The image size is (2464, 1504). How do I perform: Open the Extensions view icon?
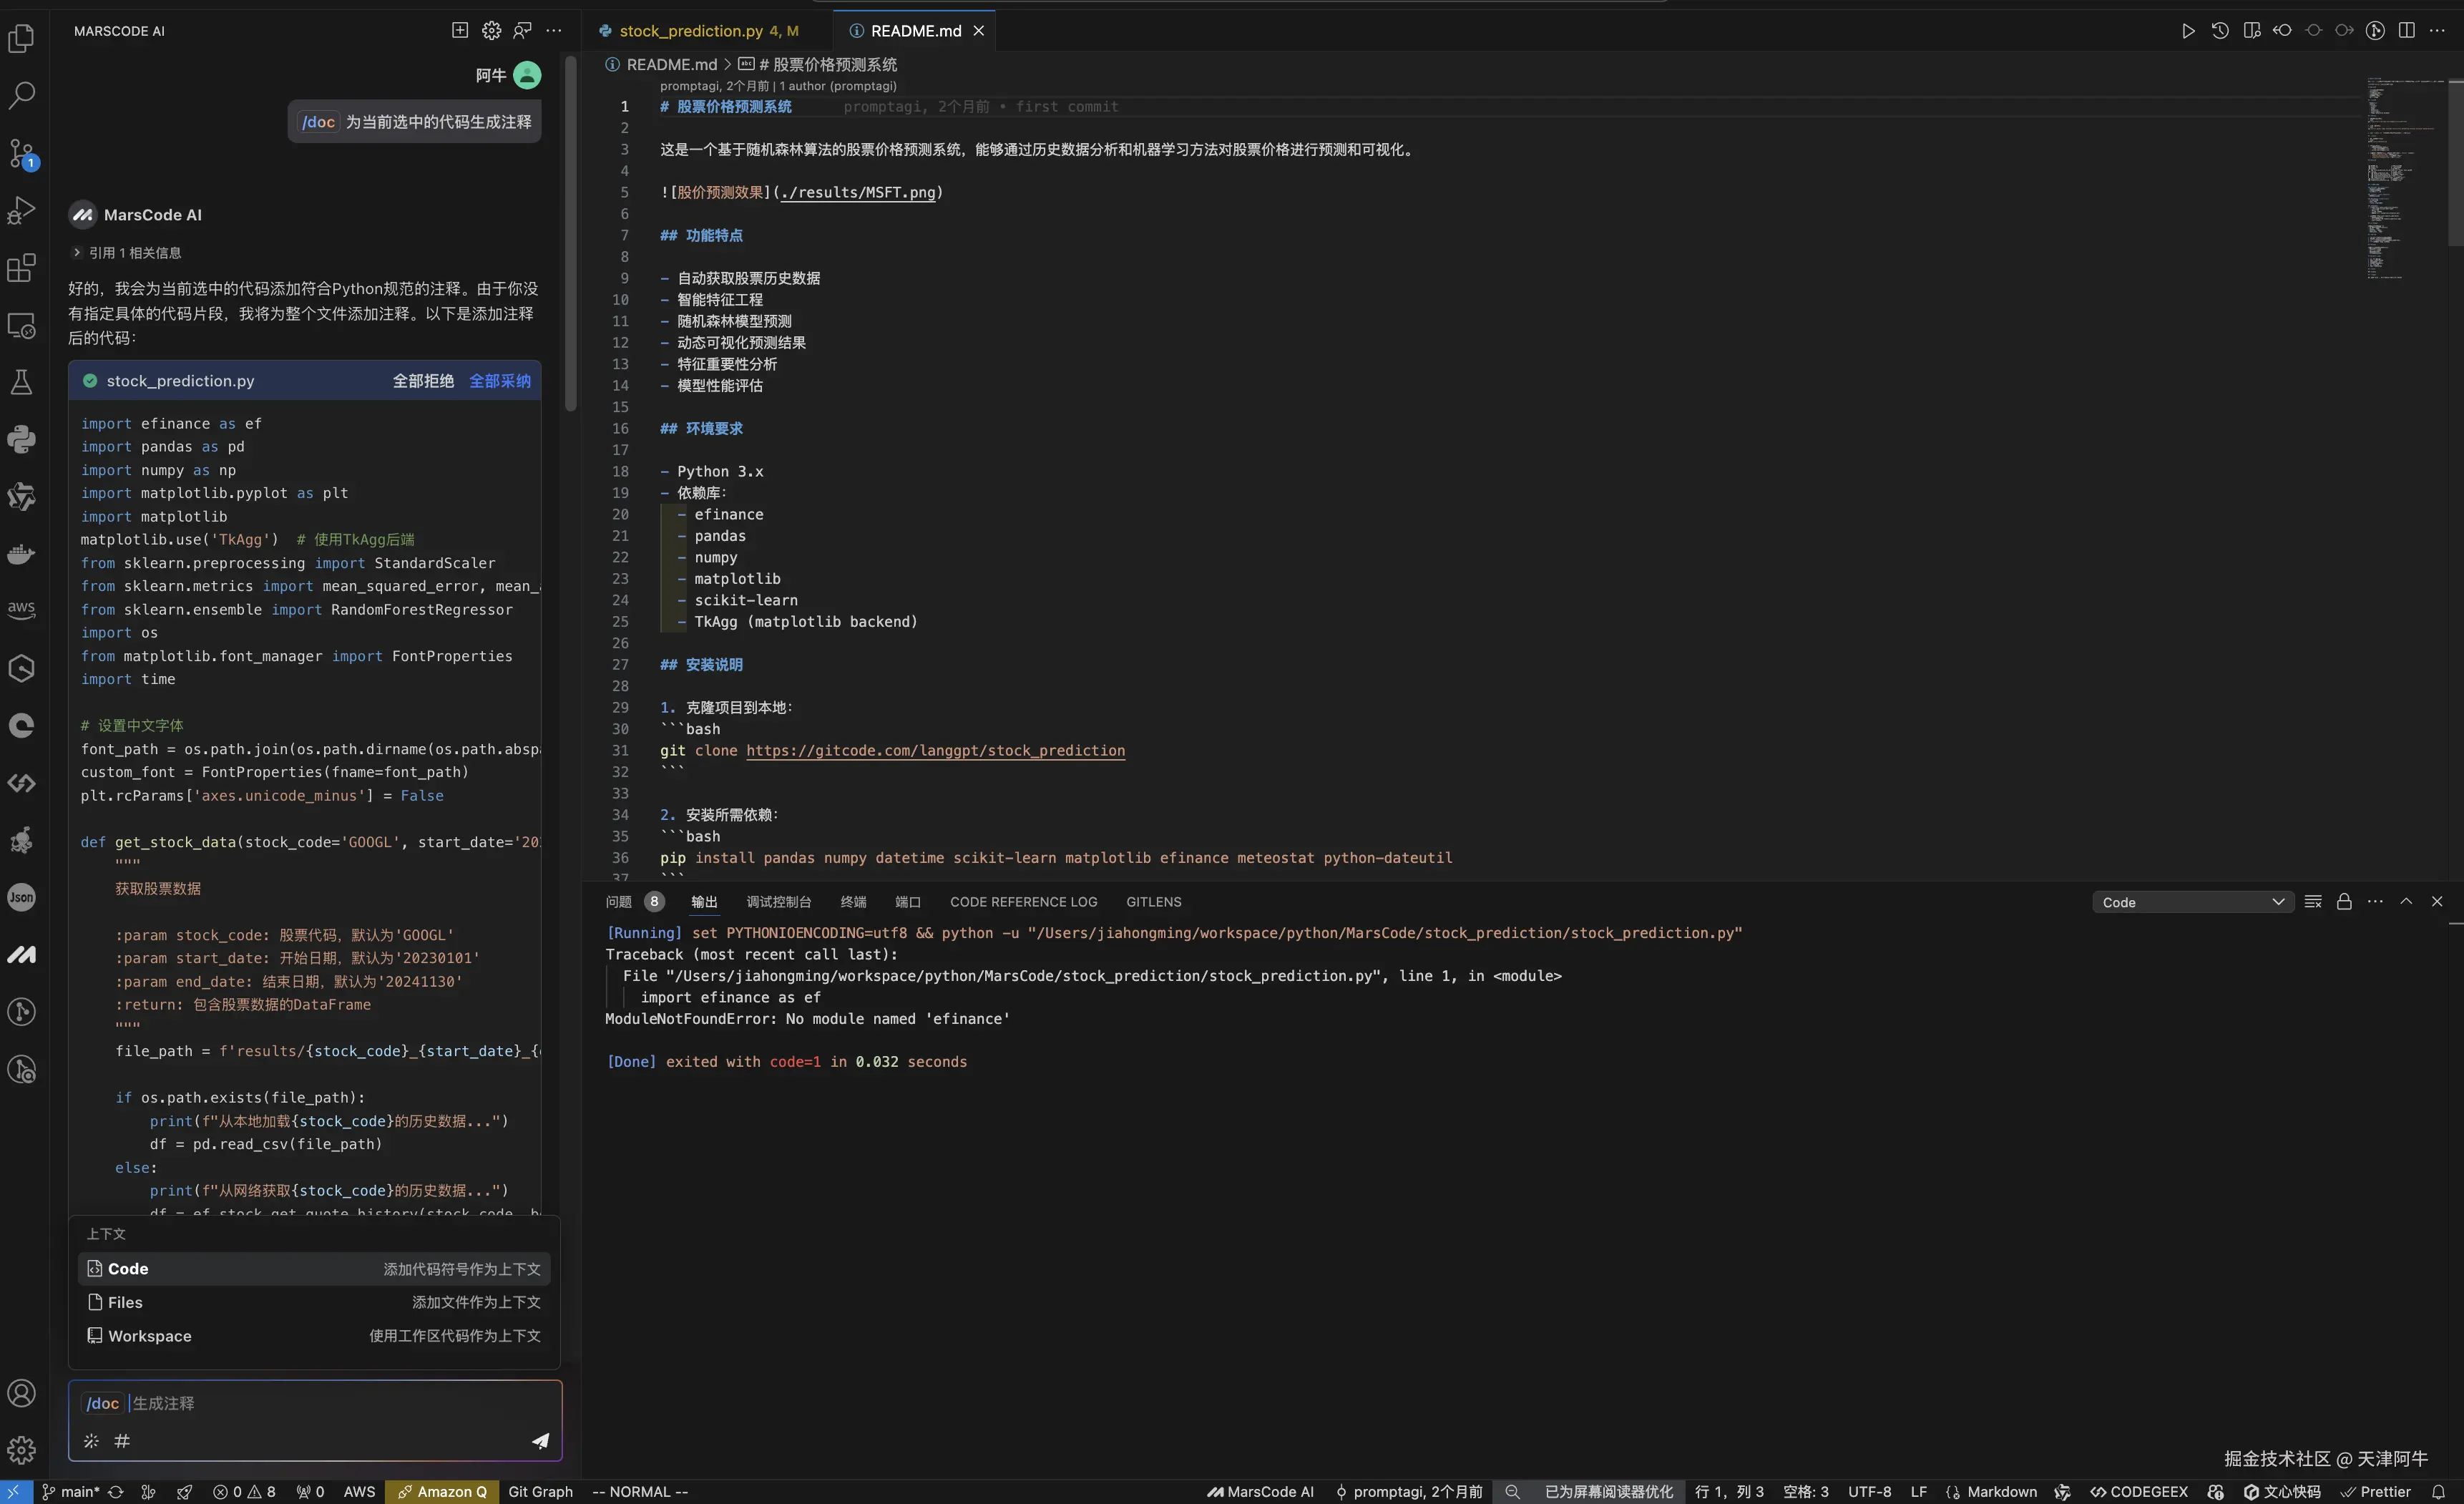pyautogui.click(x=21, y=268)
